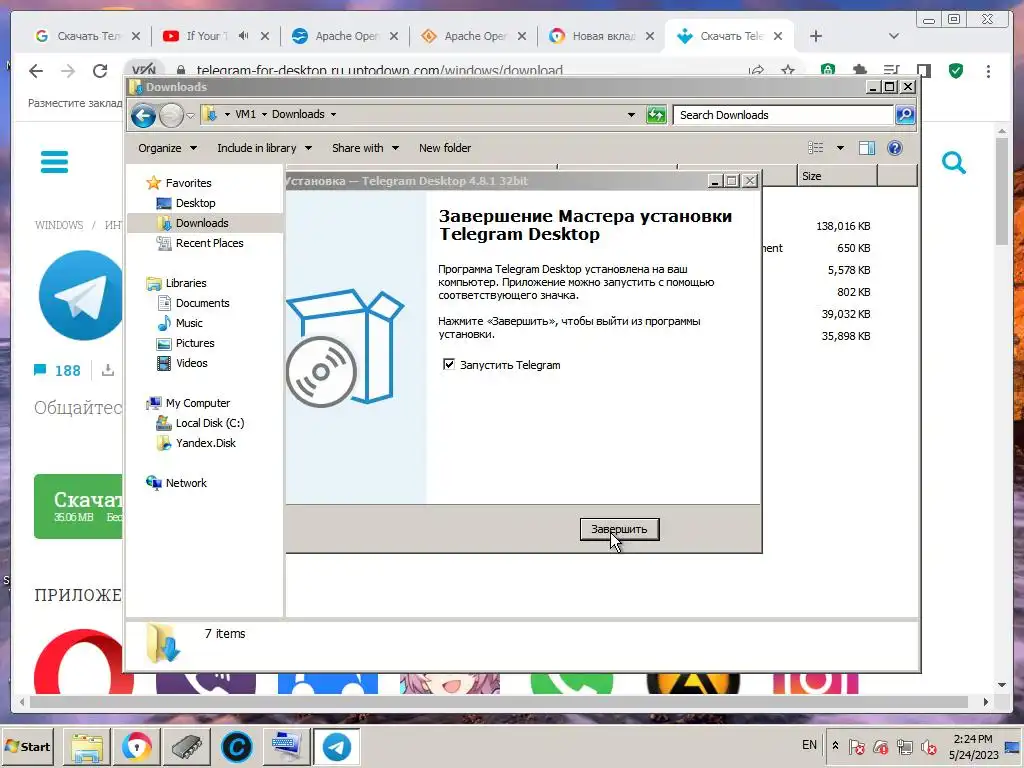Click the share icon in address bar
This screenshot has height=768, width=1024.
coord(756,70)
